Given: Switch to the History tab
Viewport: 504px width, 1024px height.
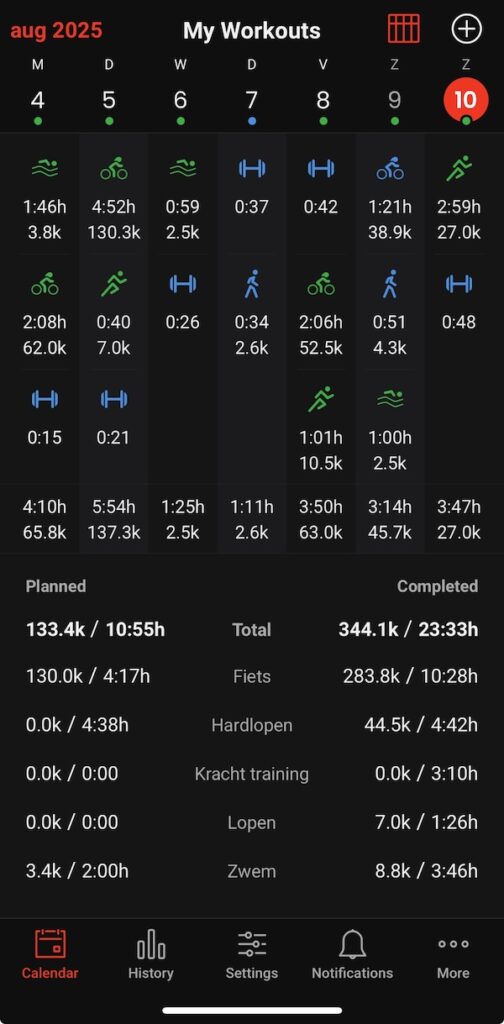Looking at the screenshot, I should click(151, 955).
